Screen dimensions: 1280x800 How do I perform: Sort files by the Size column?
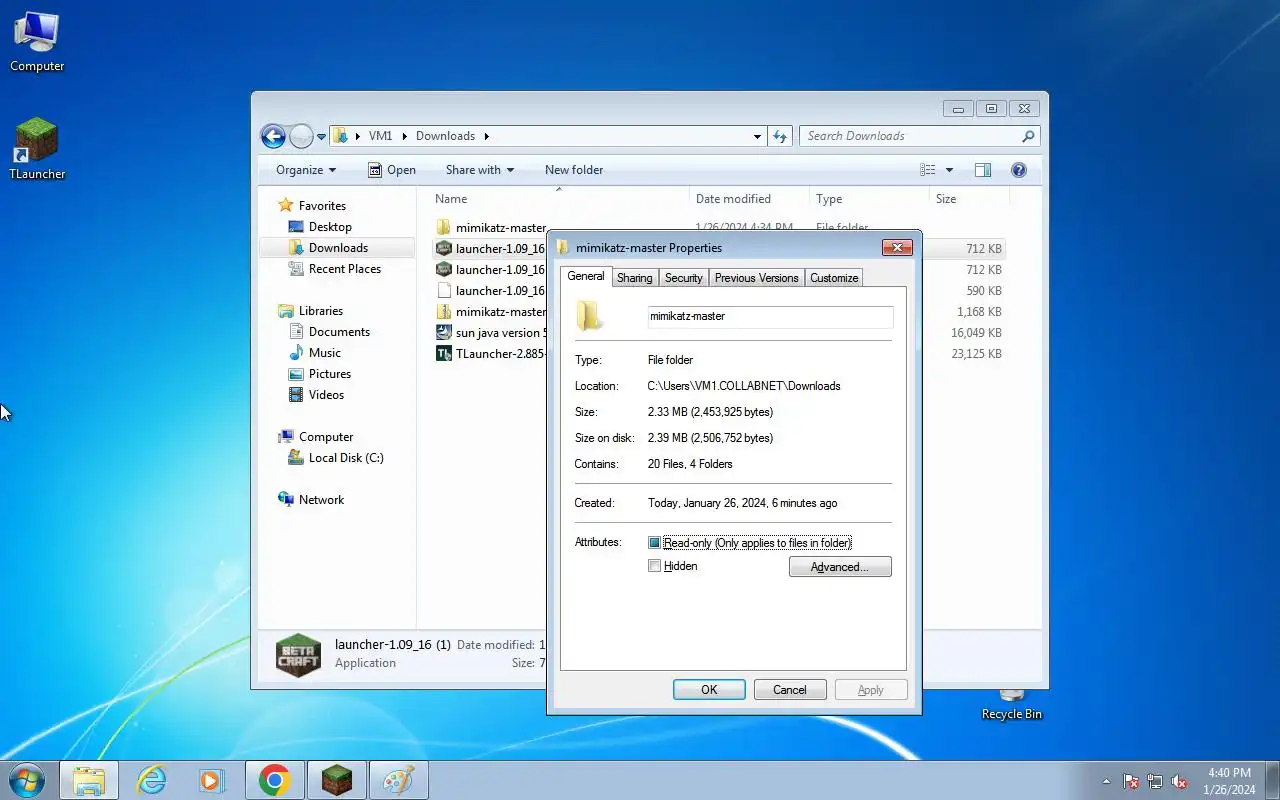pos(969,199)
